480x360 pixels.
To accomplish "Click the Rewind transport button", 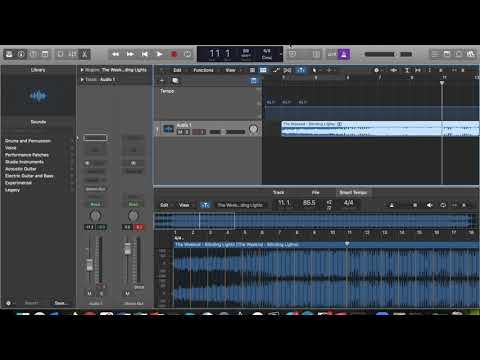I will [x=115, y=54].
